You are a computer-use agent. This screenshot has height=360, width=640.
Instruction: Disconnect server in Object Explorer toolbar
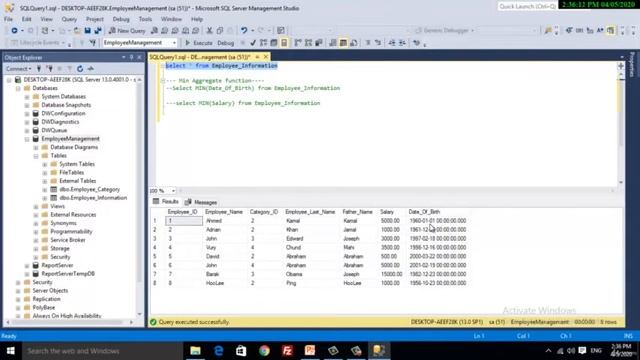point(49,69)
